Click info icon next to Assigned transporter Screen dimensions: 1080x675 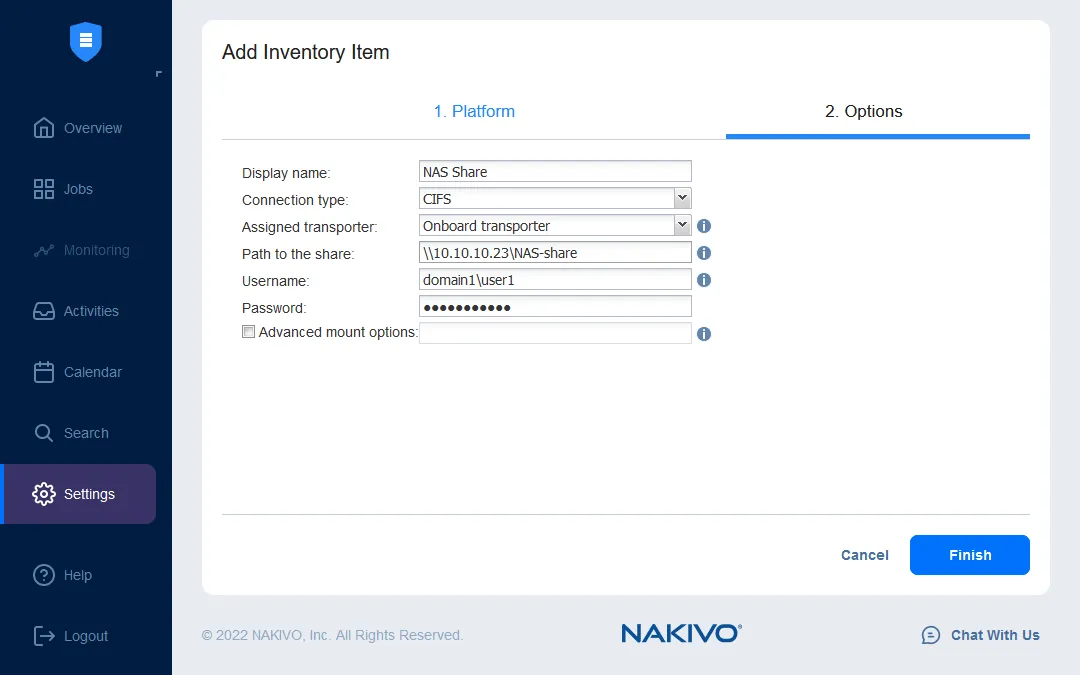(704, 226)
